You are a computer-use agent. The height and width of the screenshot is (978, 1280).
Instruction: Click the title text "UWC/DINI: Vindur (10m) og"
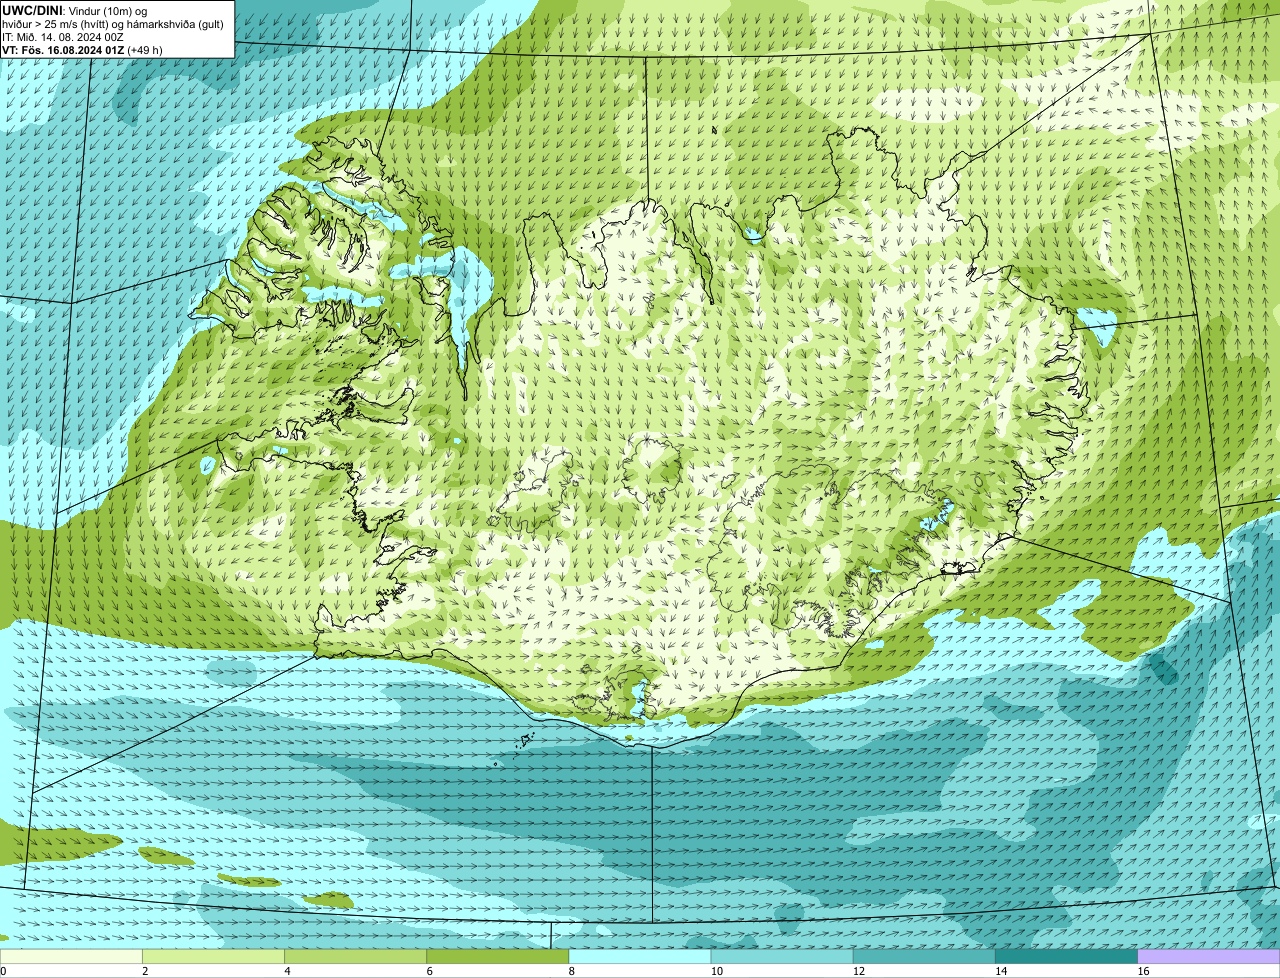tap(75, 10)
